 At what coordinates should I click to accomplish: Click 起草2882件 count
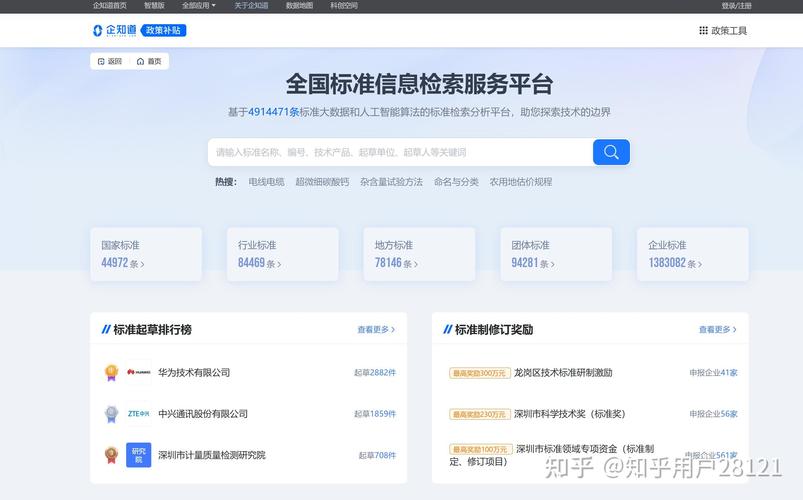(375, 372)
